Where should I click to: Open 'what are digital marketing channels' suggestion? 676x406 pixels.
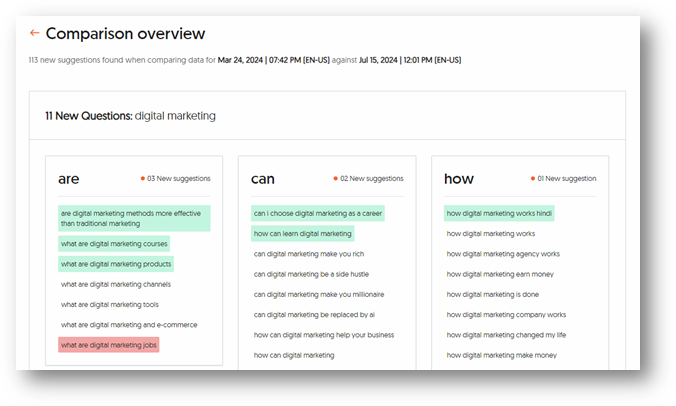coord(116,284)
